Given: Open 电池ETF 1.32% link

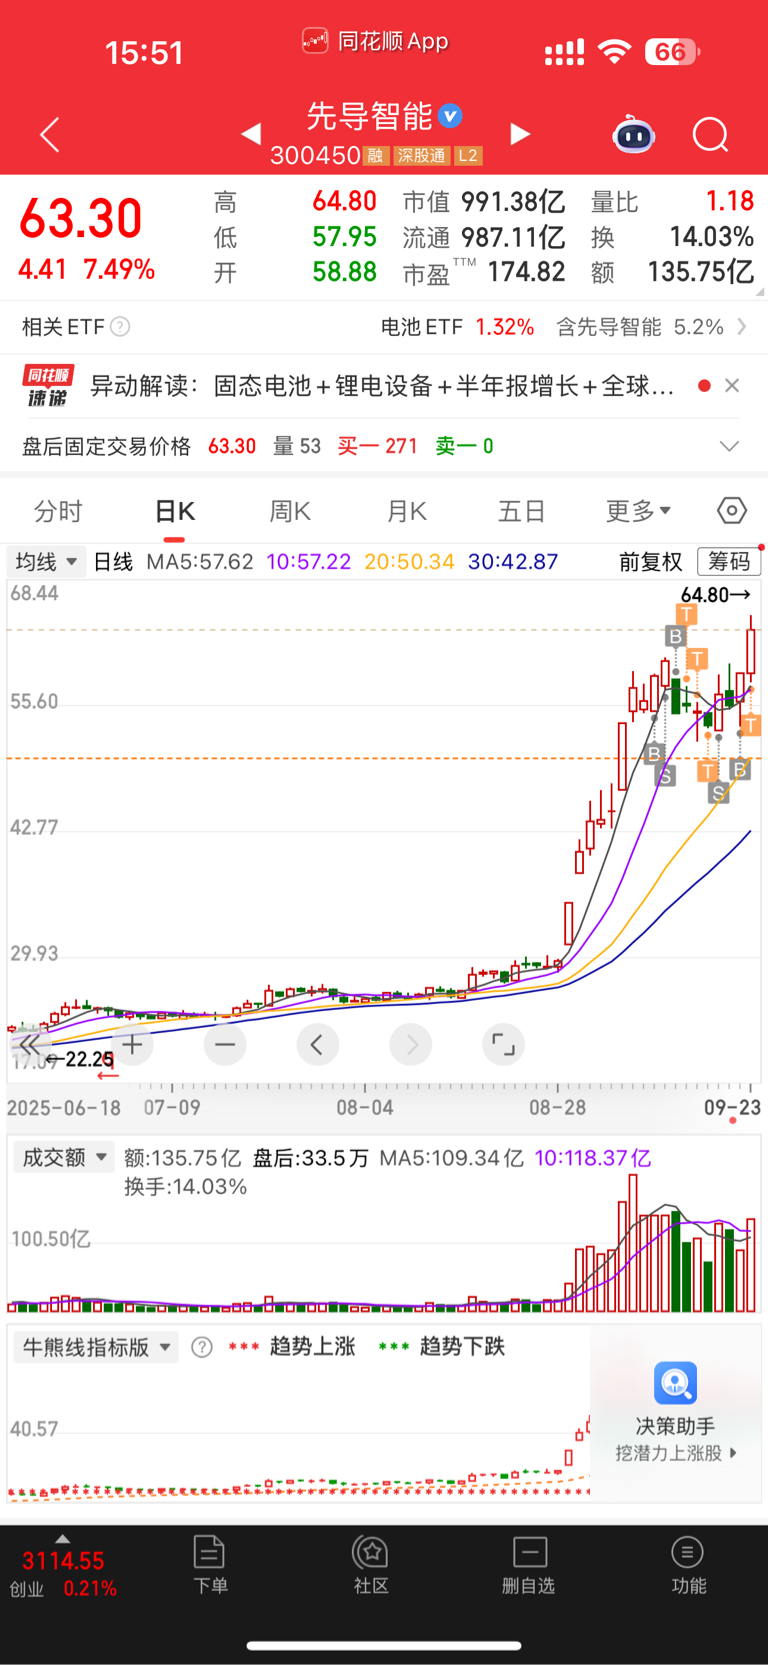Looking at the screenshot, I should point(458,327).
